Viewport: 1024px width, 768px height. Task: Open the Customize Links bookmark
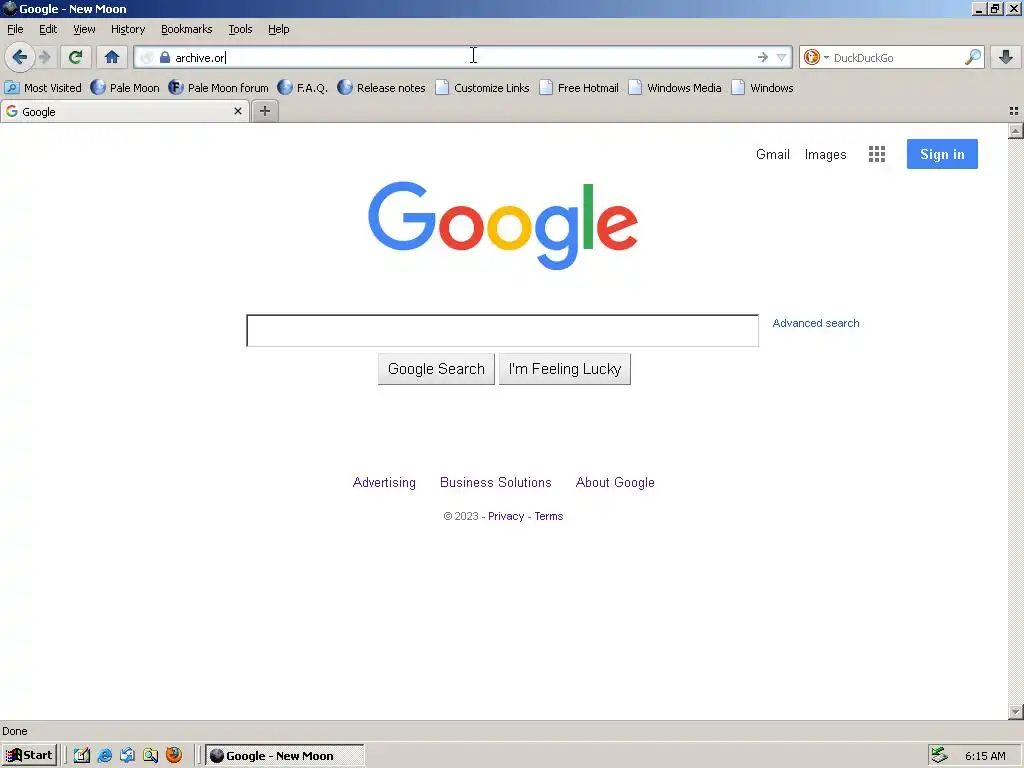click(x=483, y=88)
